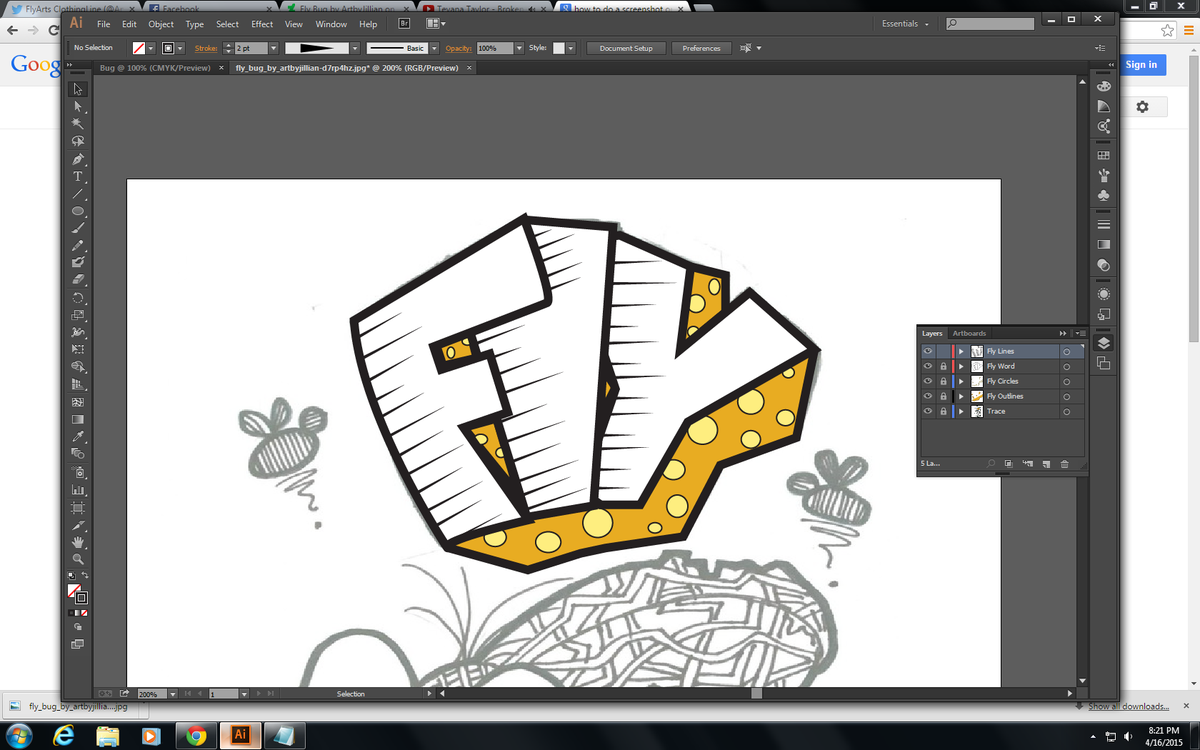This screenshot has height=750, width=1200.
Task: Click the blue Sign in button in Chrome
Action: tap(1141, 65)
